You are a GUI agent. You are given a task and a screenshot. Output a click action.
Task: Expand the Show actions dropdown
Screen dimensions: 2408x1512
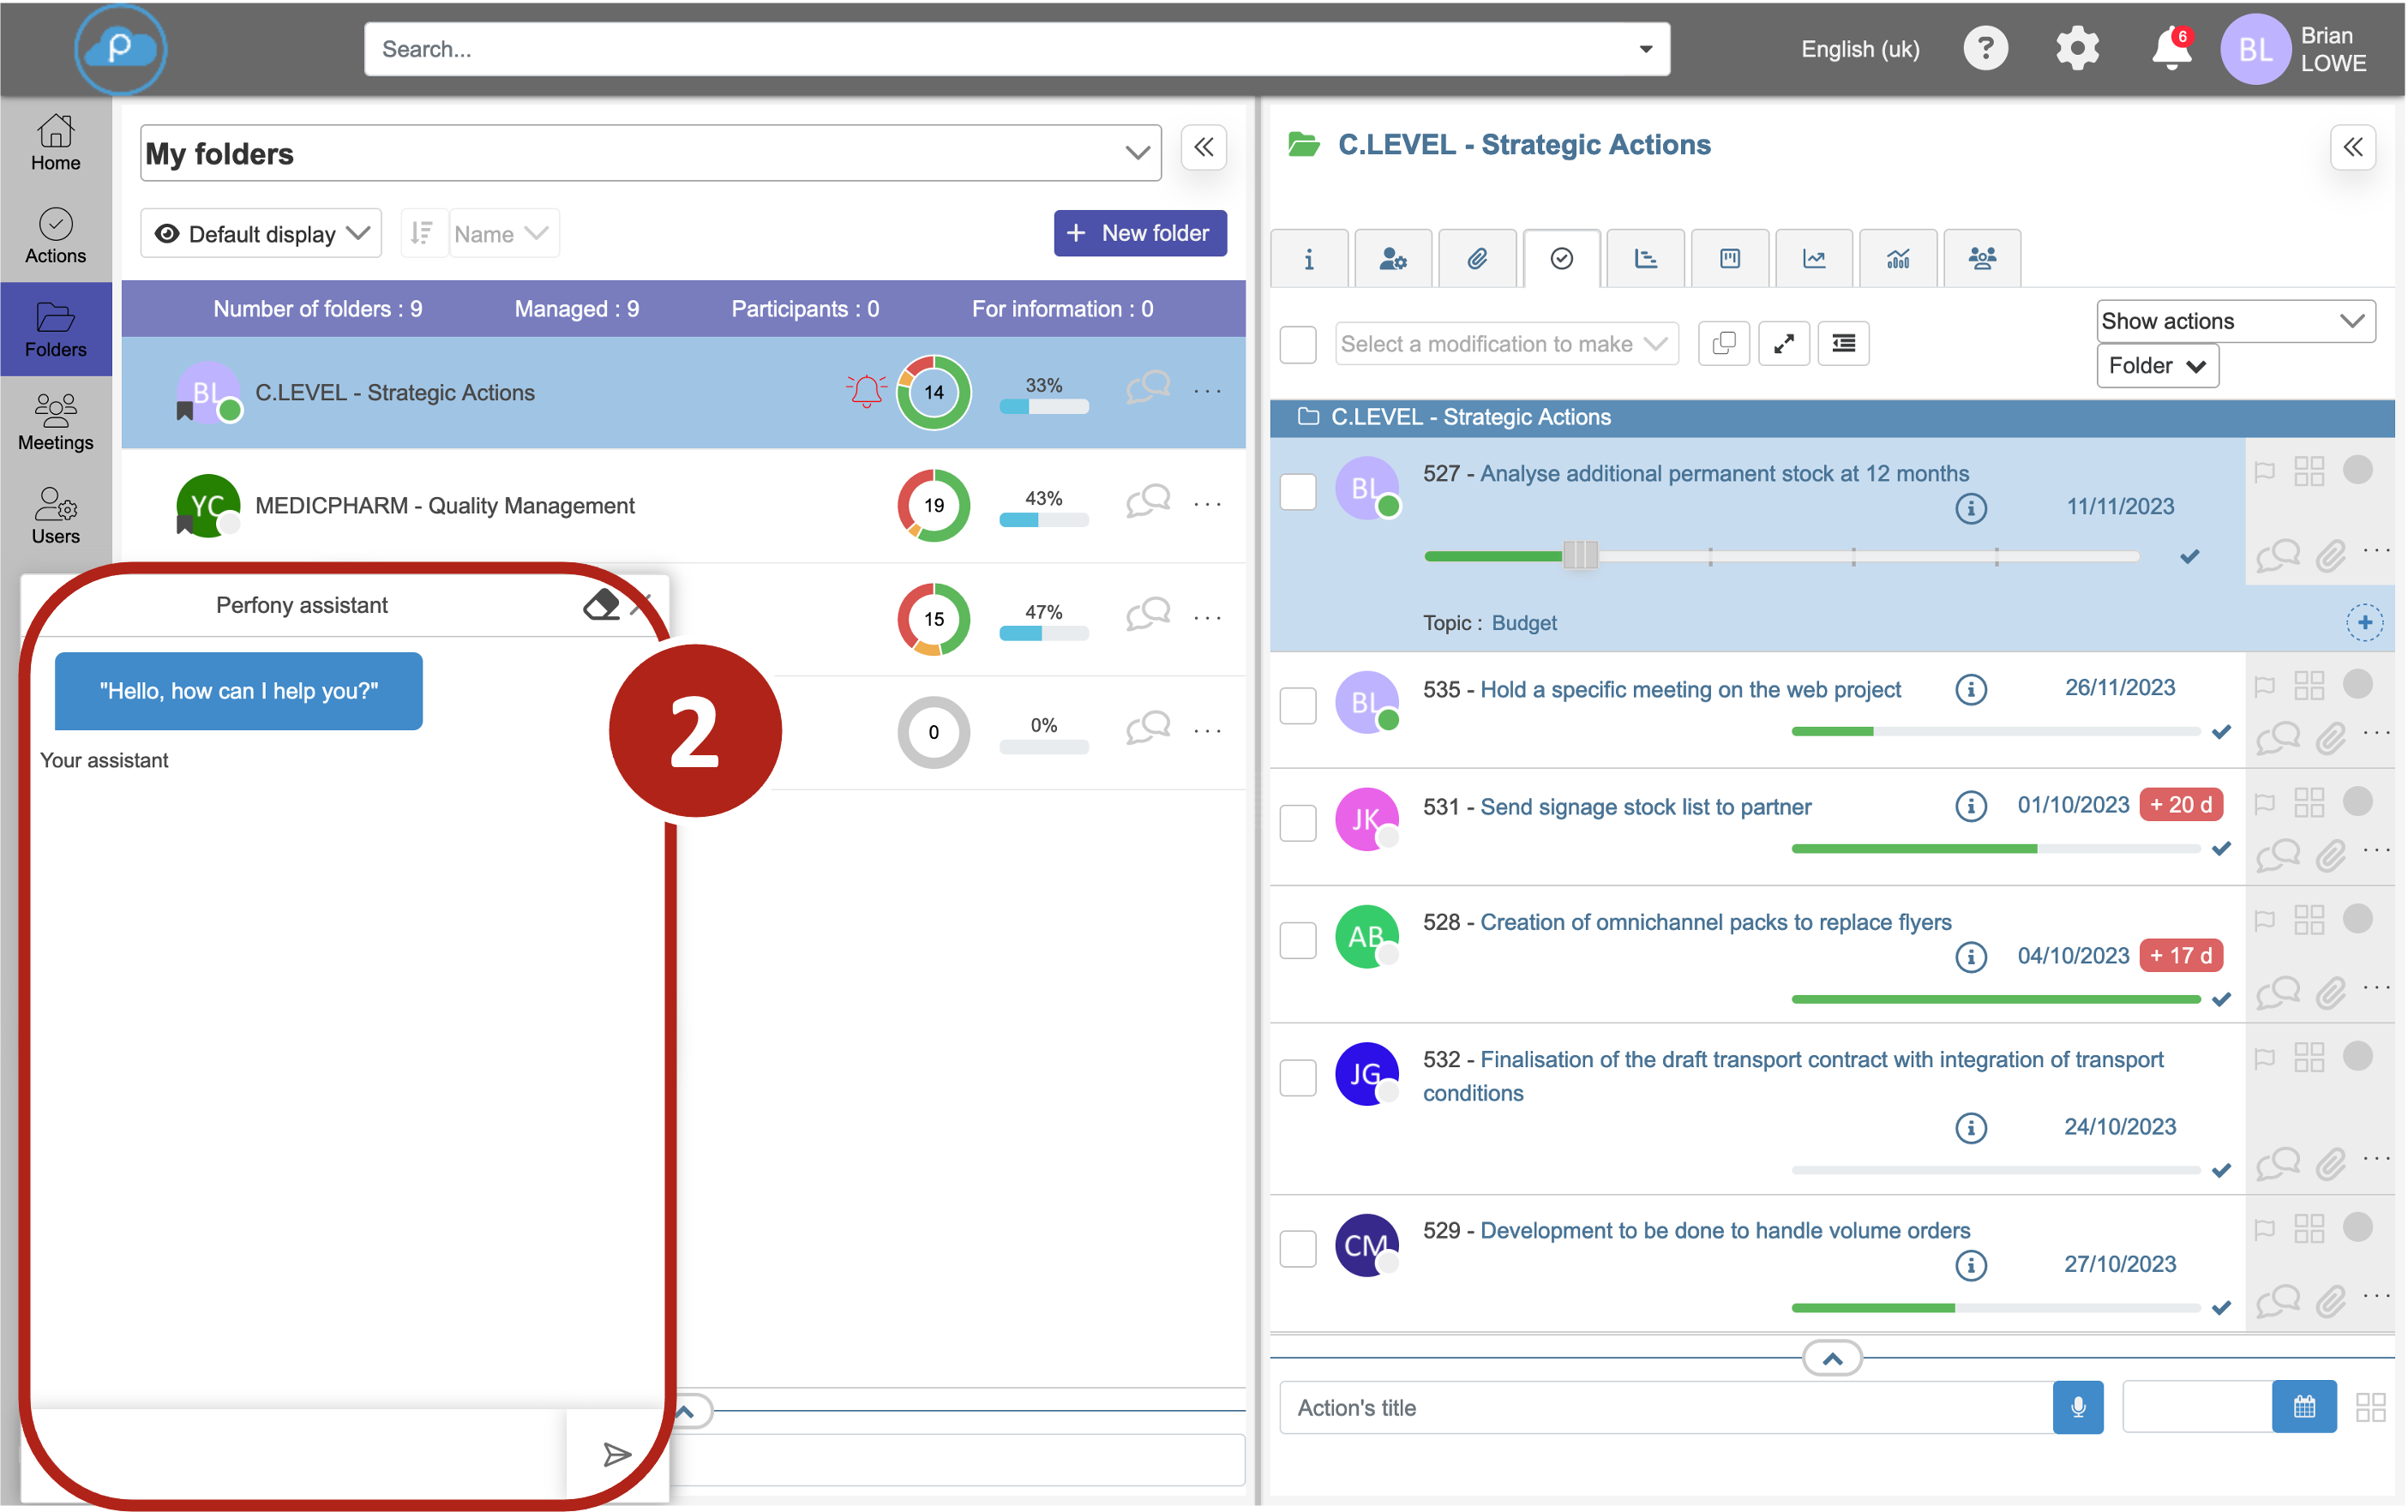2235,321
